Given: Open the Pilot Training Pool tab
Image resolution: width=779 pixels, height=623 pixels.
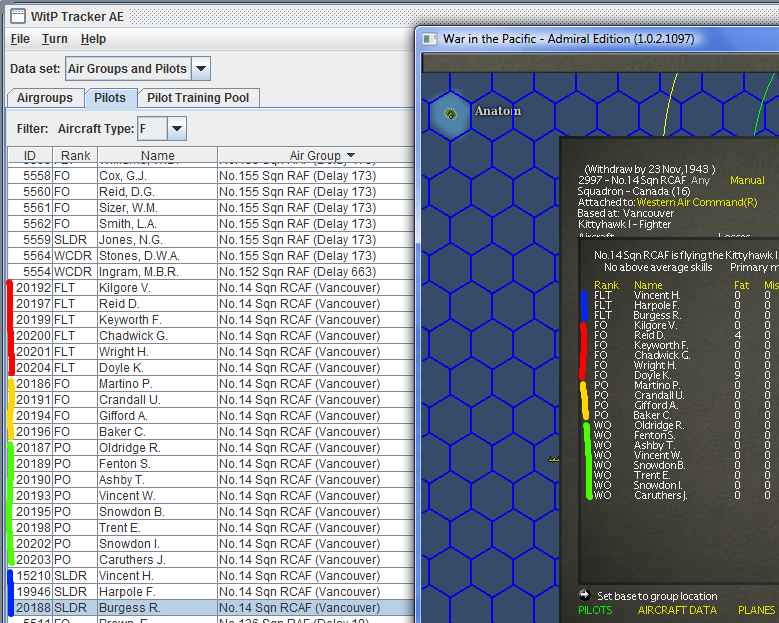Looking at the screenshot, I should click(198, 97).
